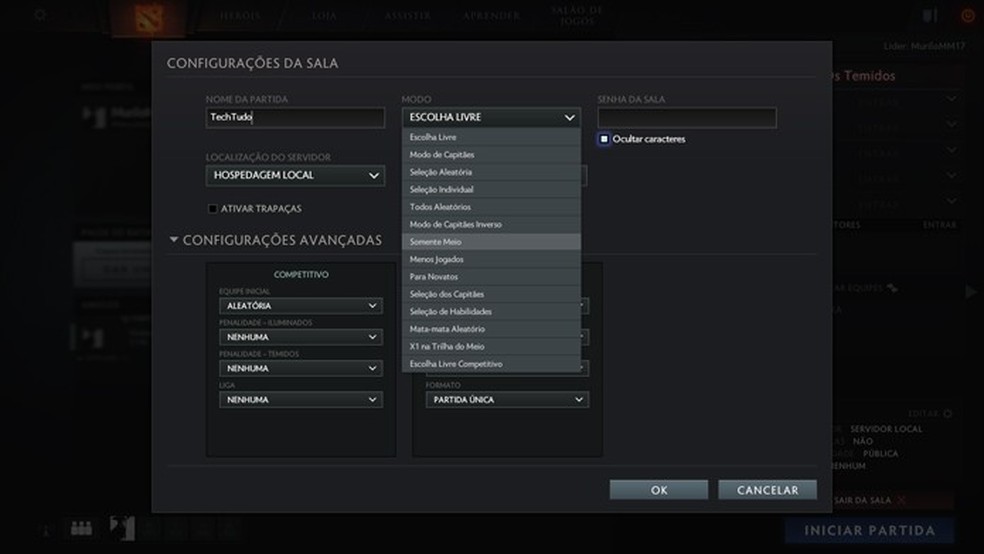
Task: Open the Heróis tab in the top bar
Action: pyautogui.click(x=240, y=16)
